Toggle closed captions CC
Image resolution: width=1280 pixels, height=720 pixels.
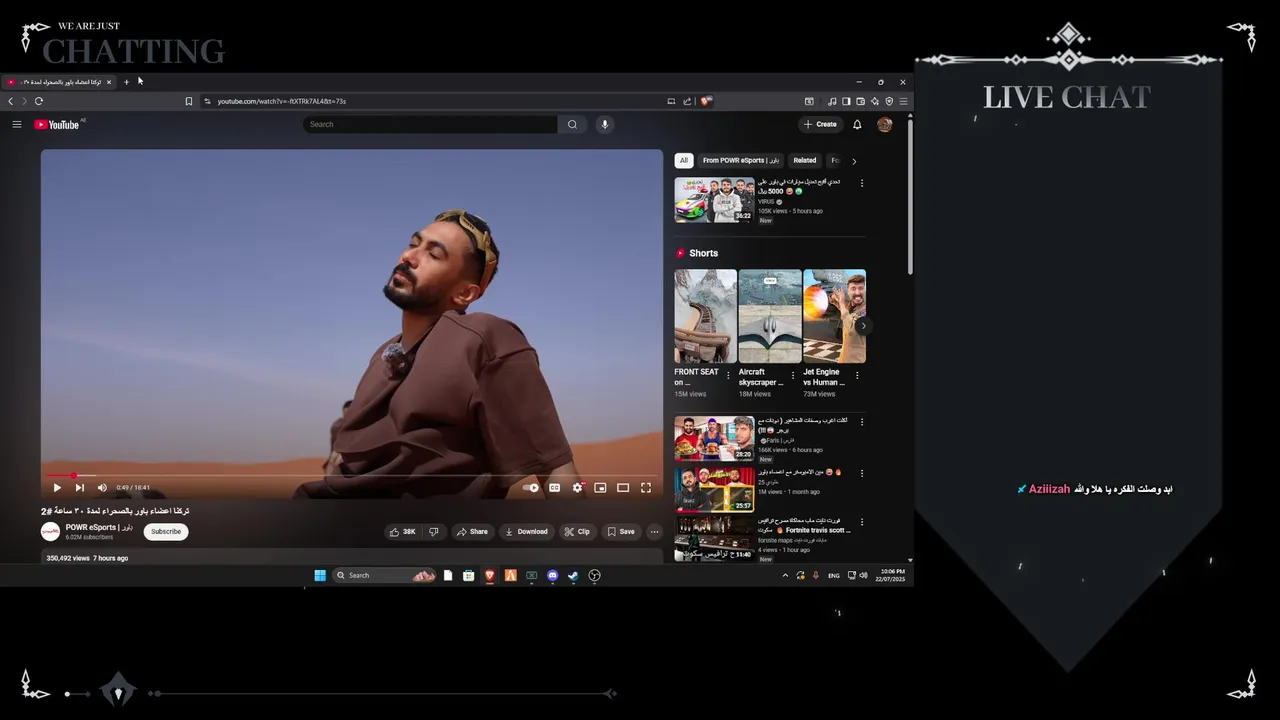tap(554, 488)
